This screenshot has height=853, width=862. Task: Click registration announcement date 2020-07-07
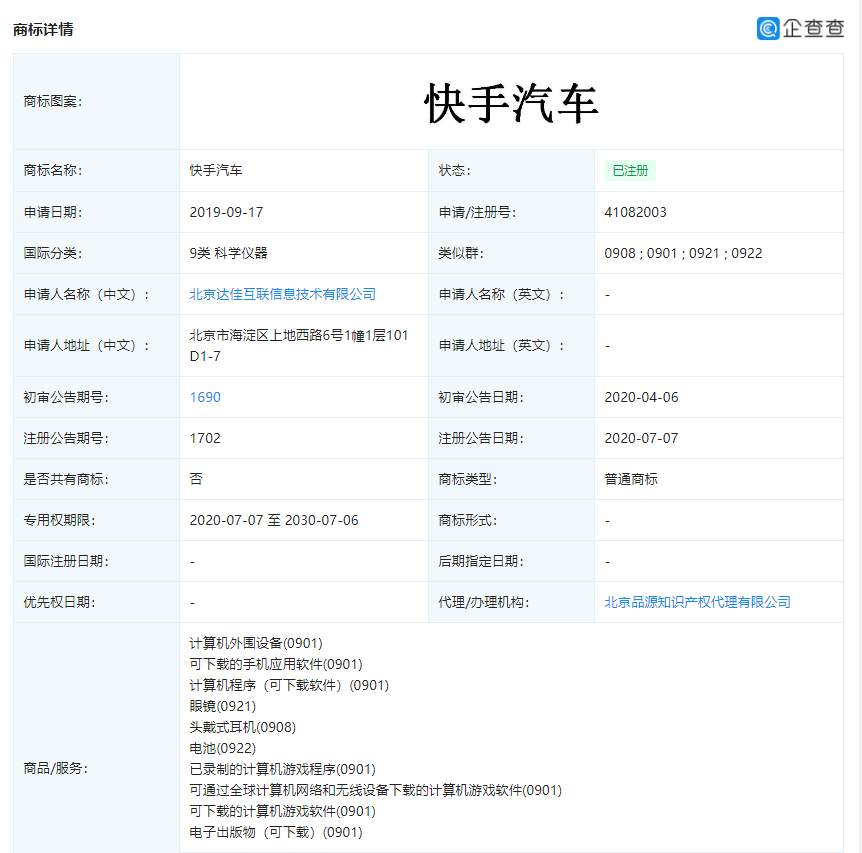tap(641, 438)
